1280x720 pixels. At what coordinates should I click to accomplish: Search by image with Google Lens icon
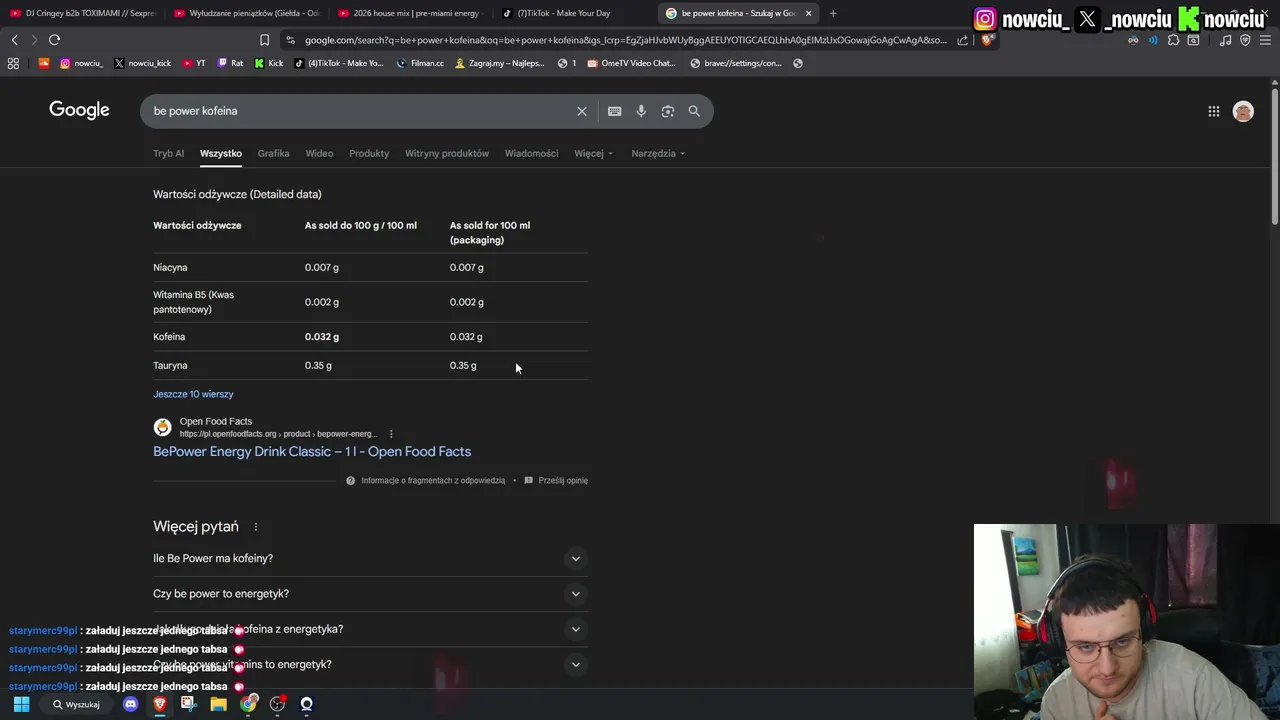668,111
